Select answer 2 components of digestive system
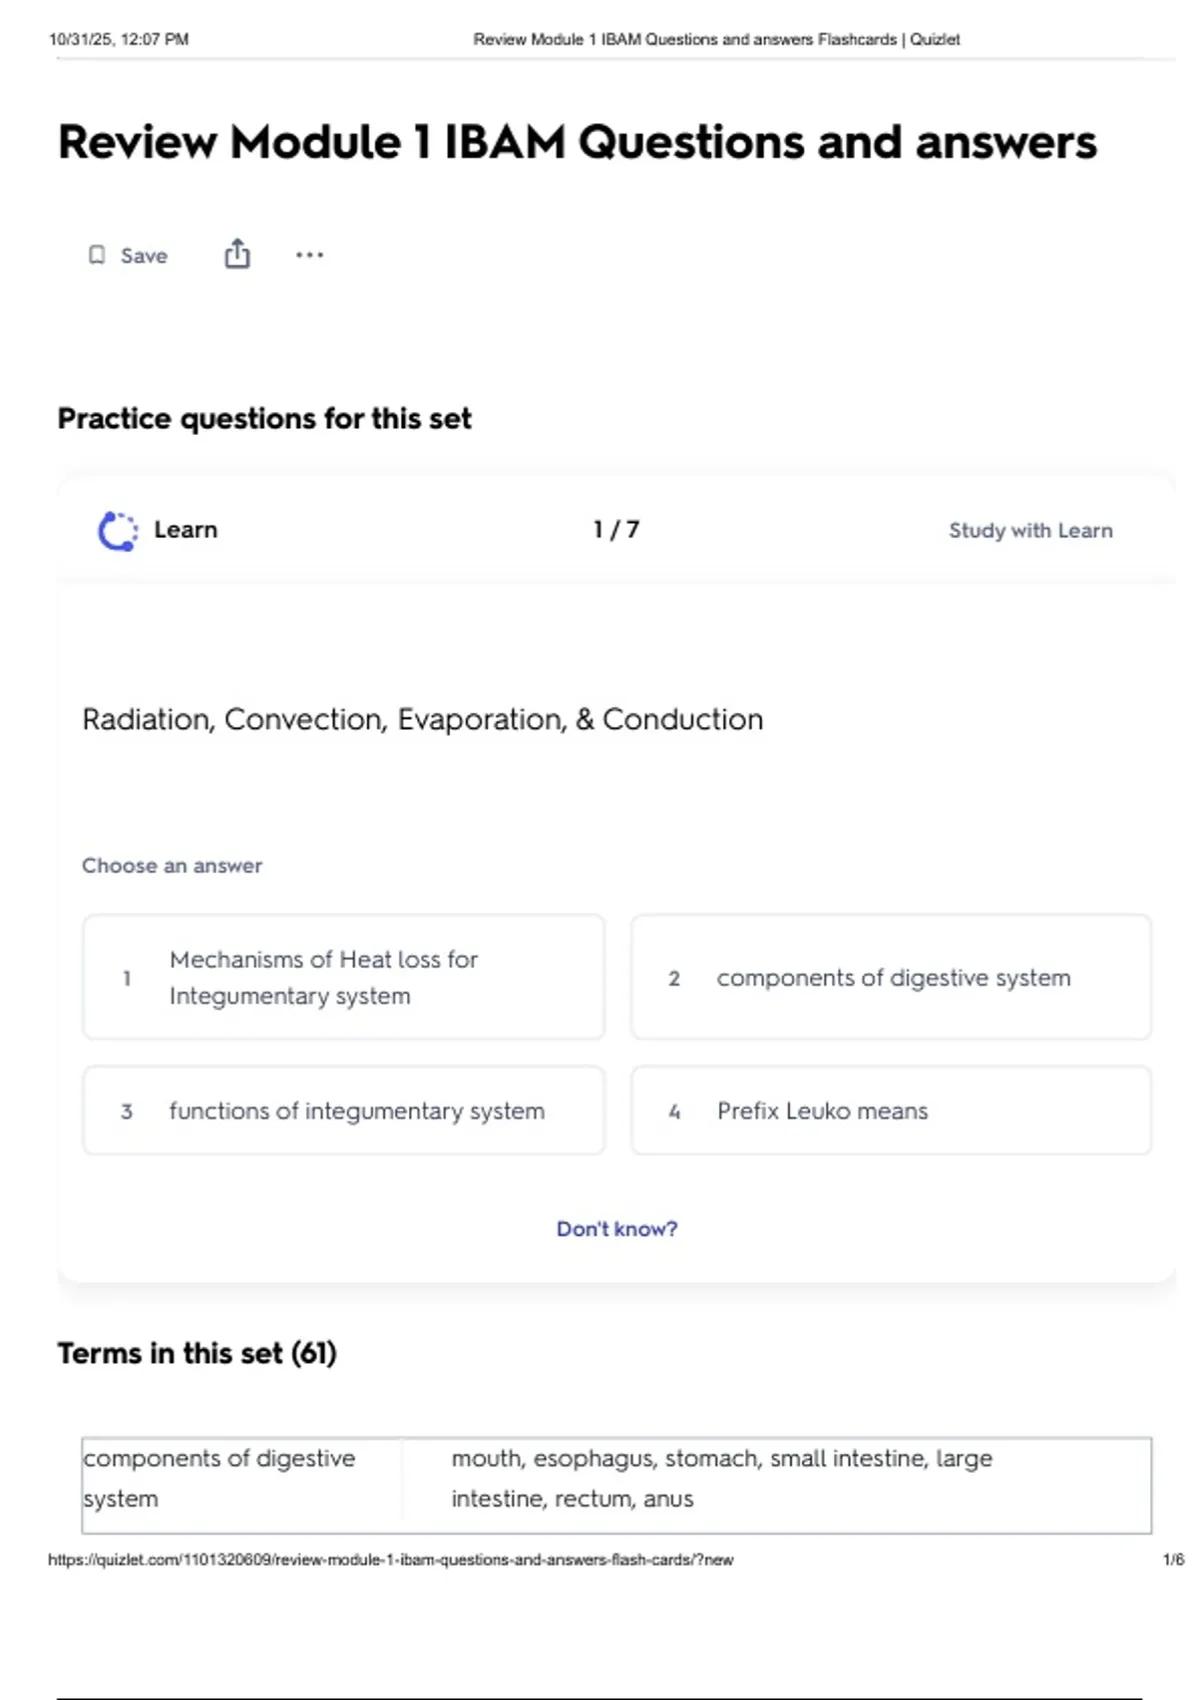Image resolution: width=1200 pixels, height=1700 pixels. coord(891,977)
